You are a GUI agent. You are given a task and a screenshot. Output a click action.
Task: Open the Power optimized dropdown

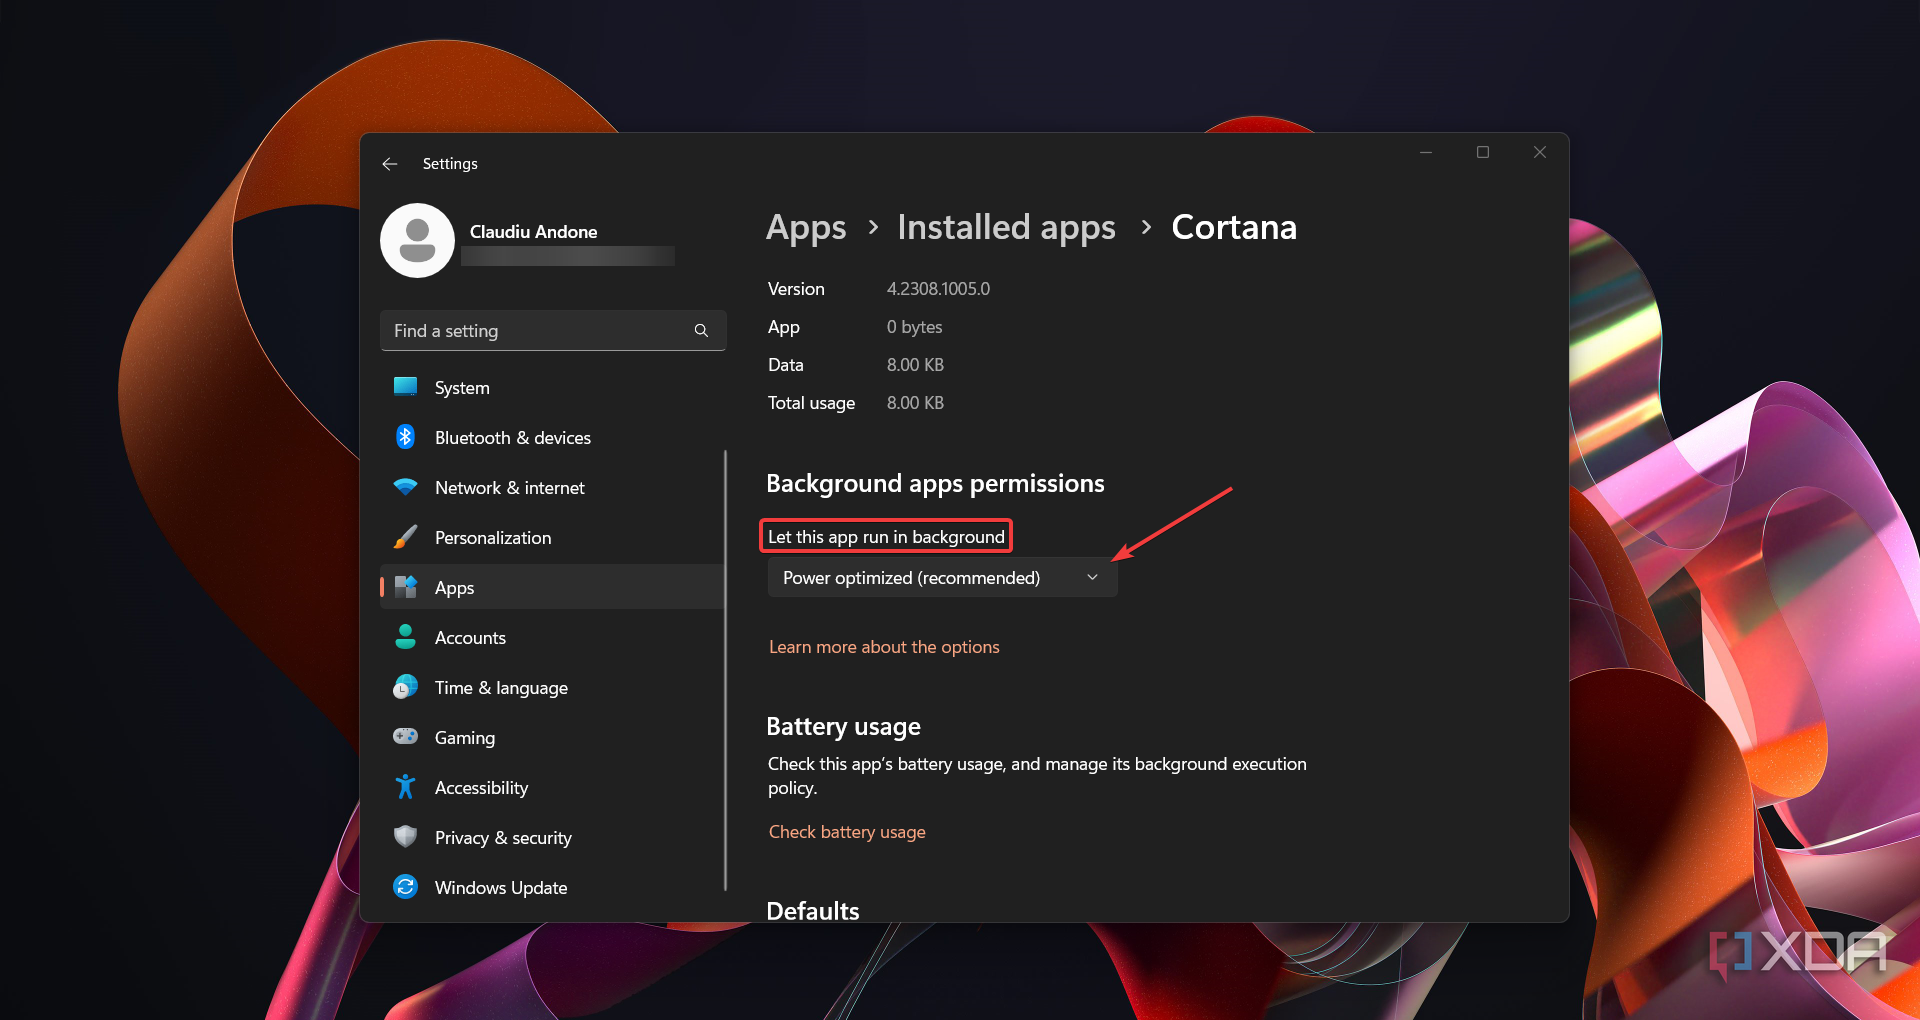tap(942, 578)
